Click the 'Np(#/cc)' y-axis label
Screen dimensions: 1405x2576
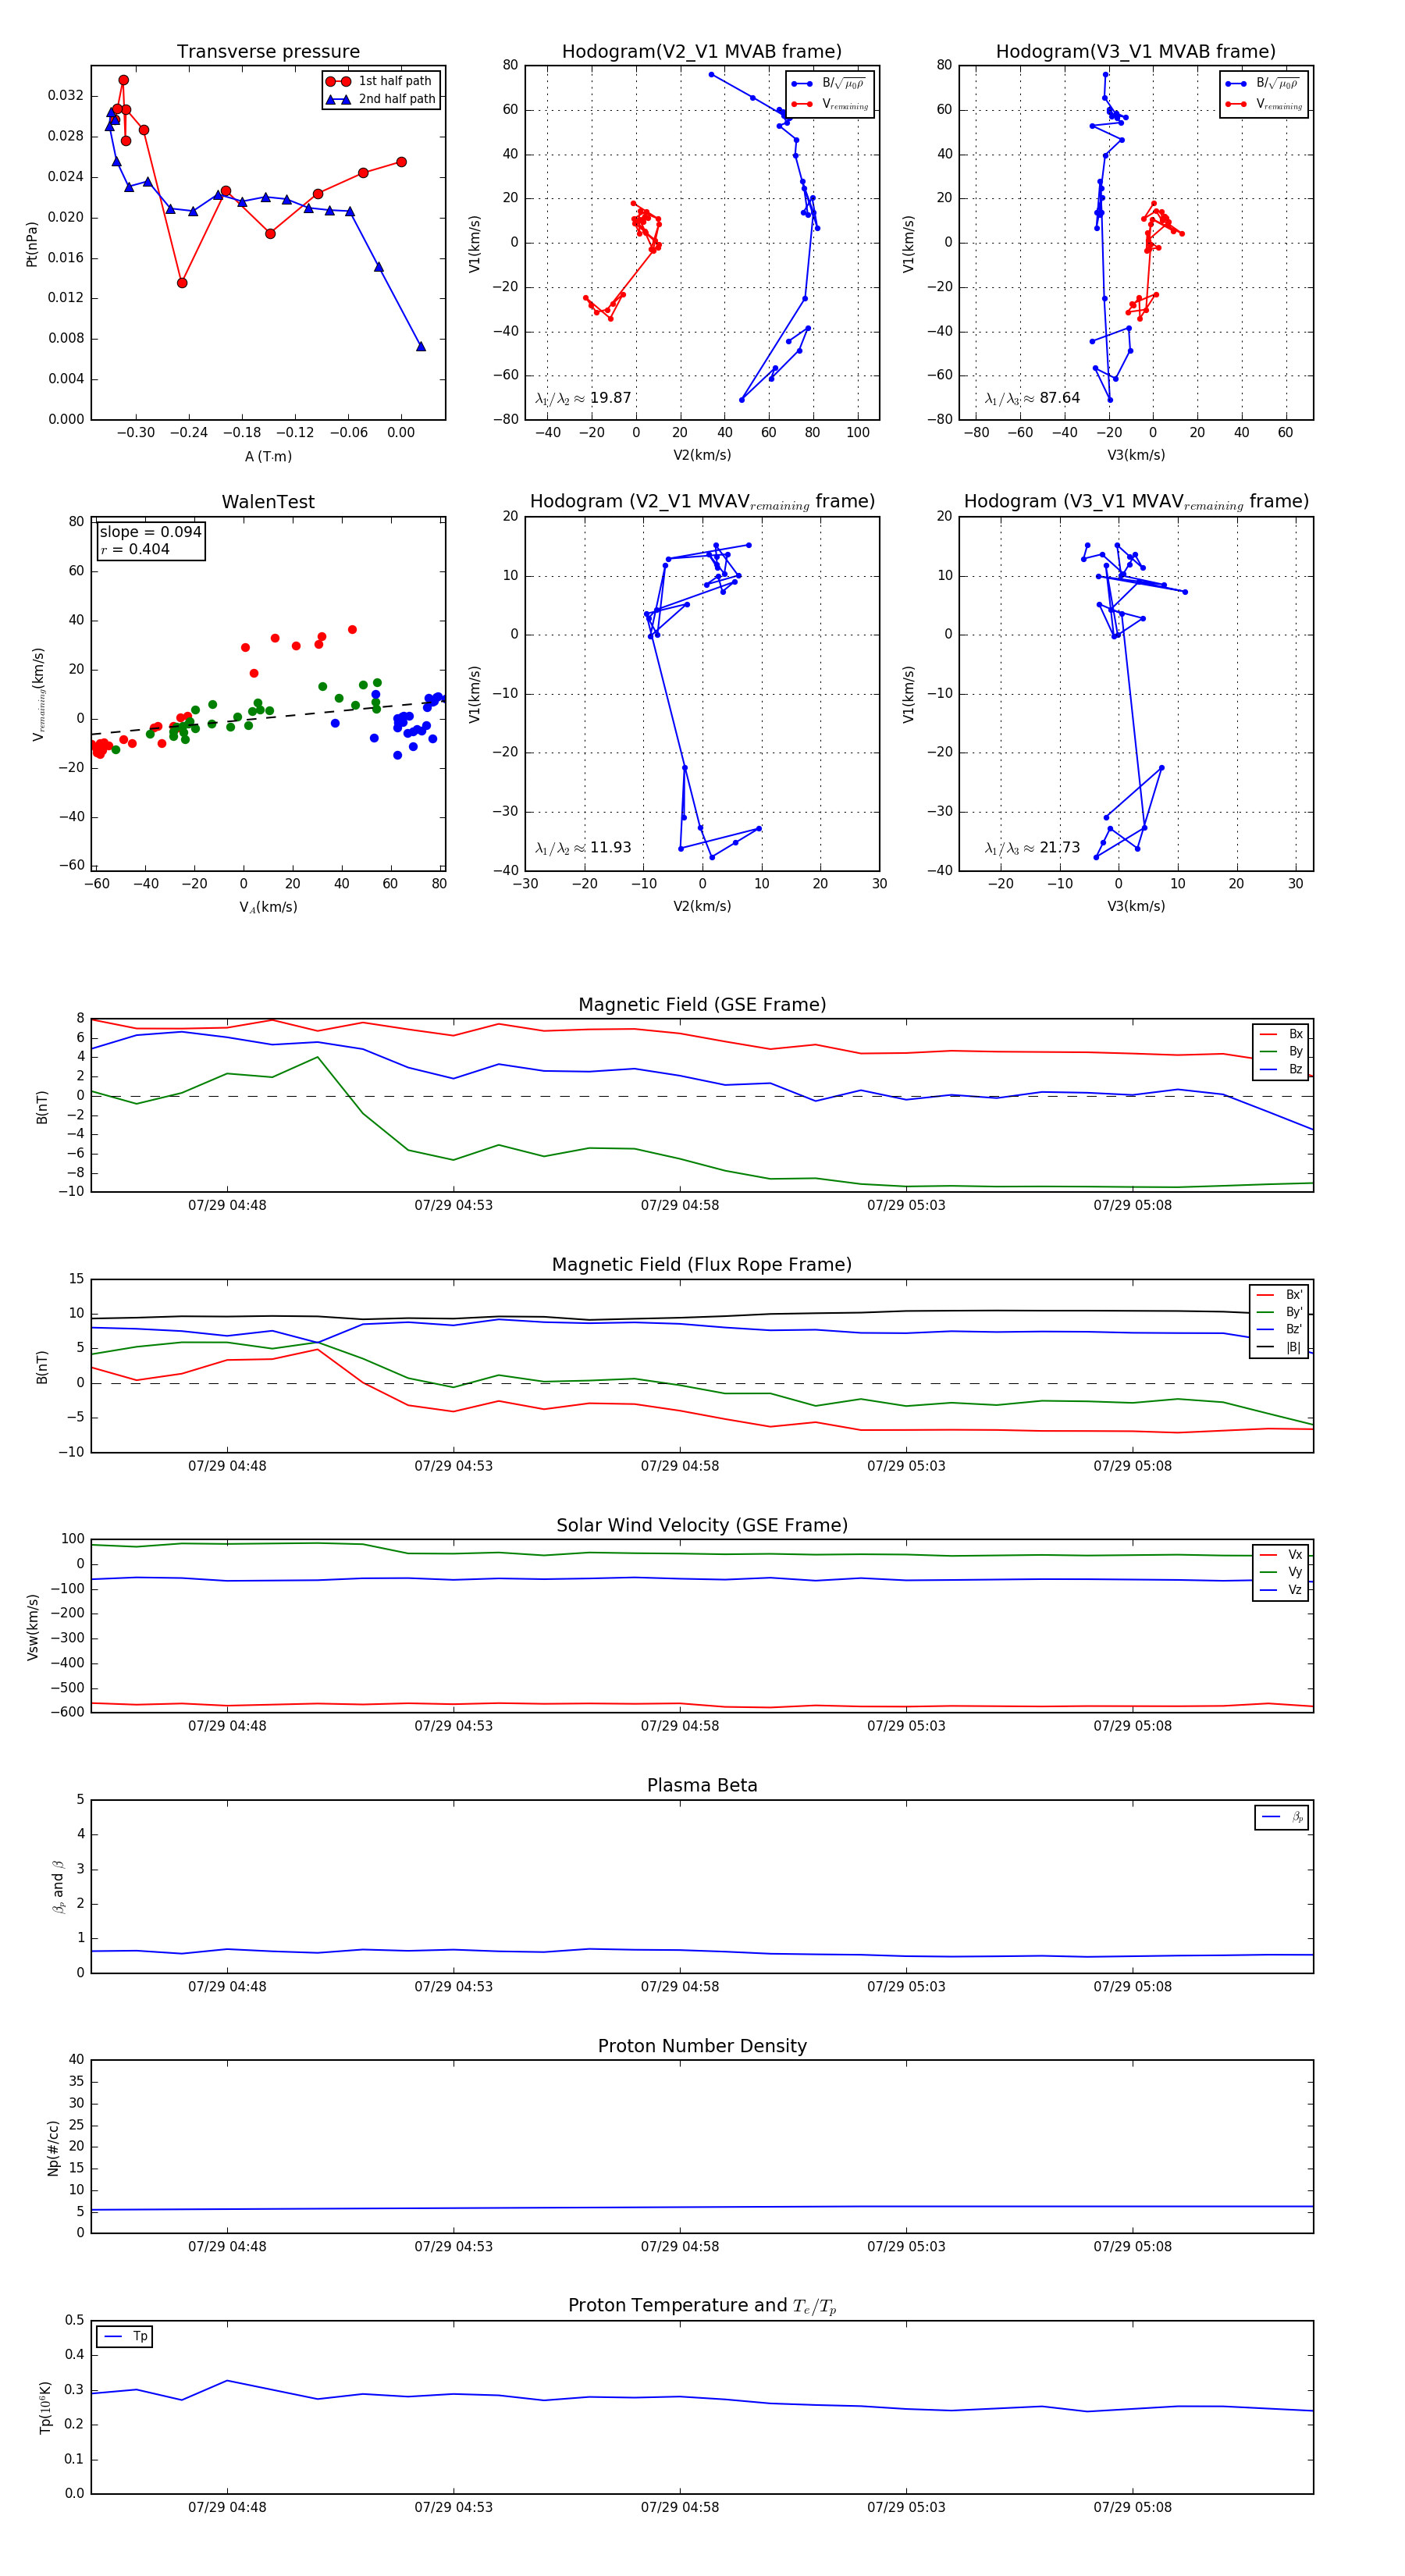click(53, 2148)
